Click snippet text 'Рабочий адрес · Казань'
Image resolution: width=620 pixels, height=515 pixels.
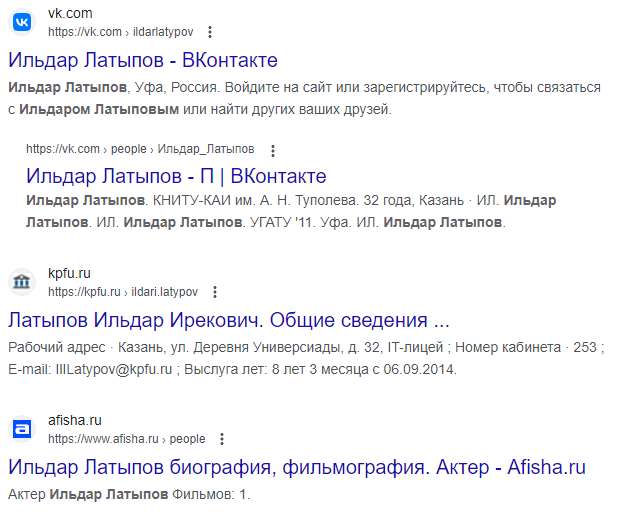point(87,347)
